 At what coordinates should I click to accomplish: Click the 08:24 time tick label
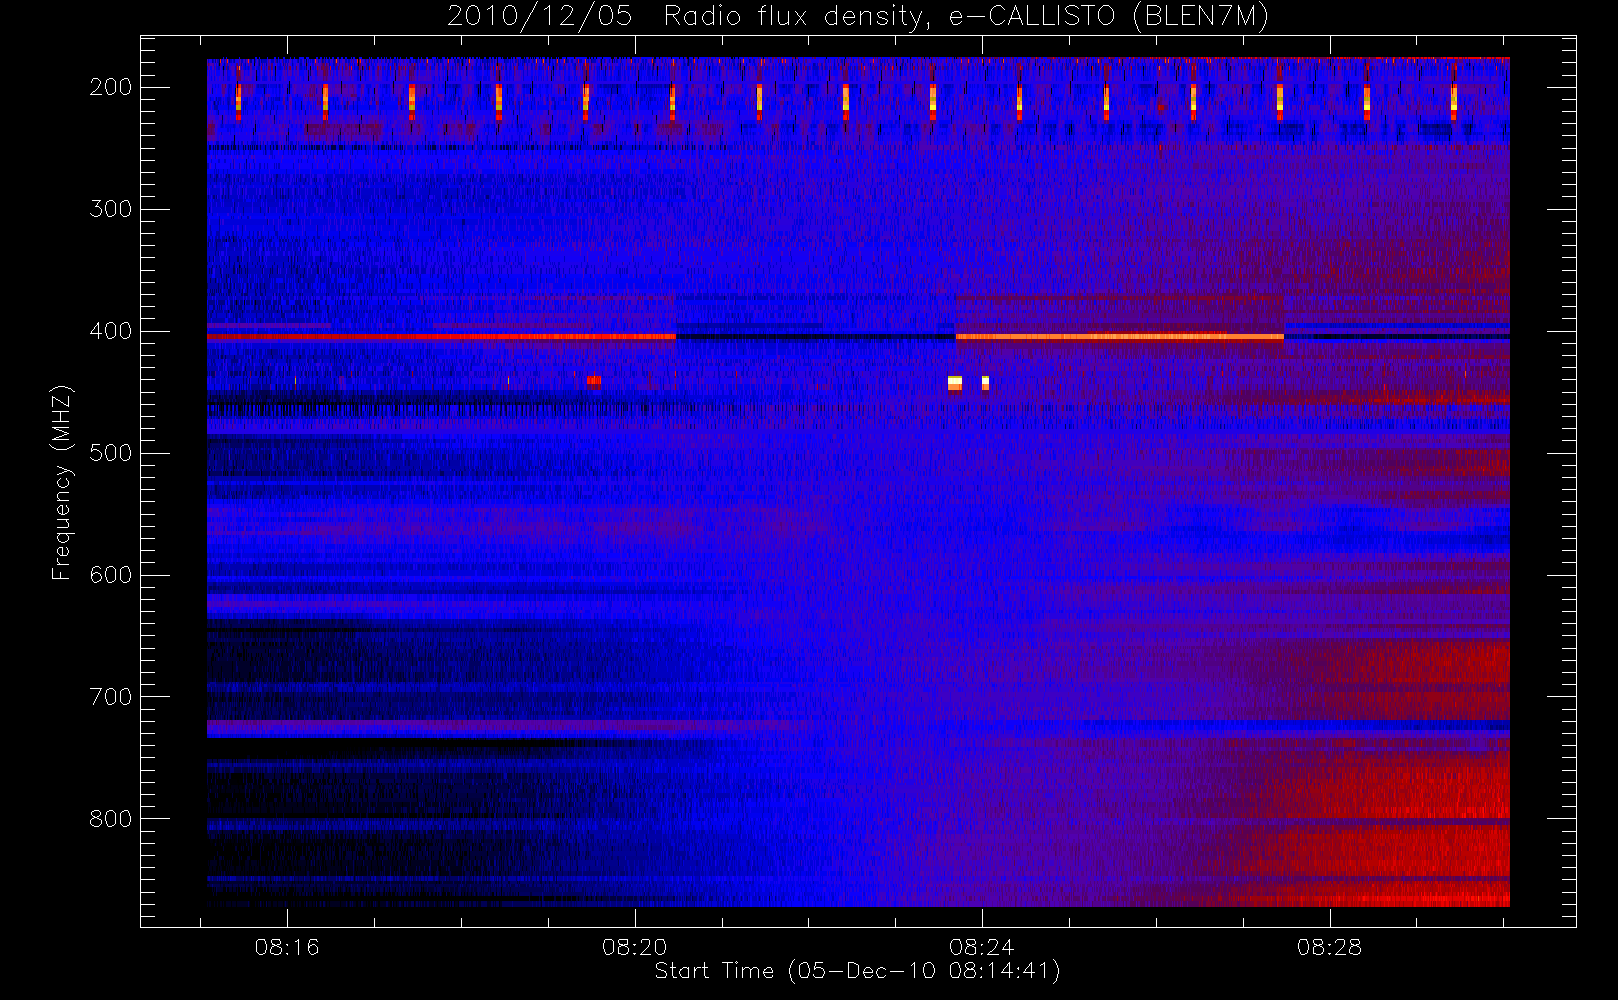(x=982, y=947)
